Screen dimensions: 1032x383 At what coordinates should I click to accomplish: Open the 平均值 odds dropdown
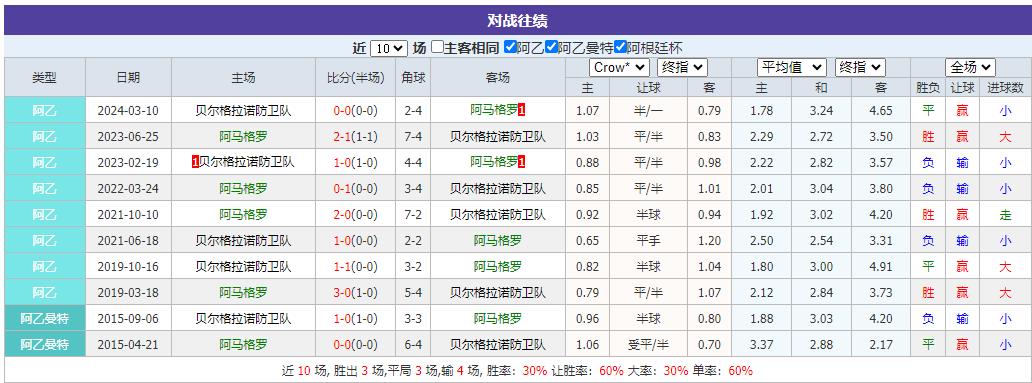pos(792,67)
